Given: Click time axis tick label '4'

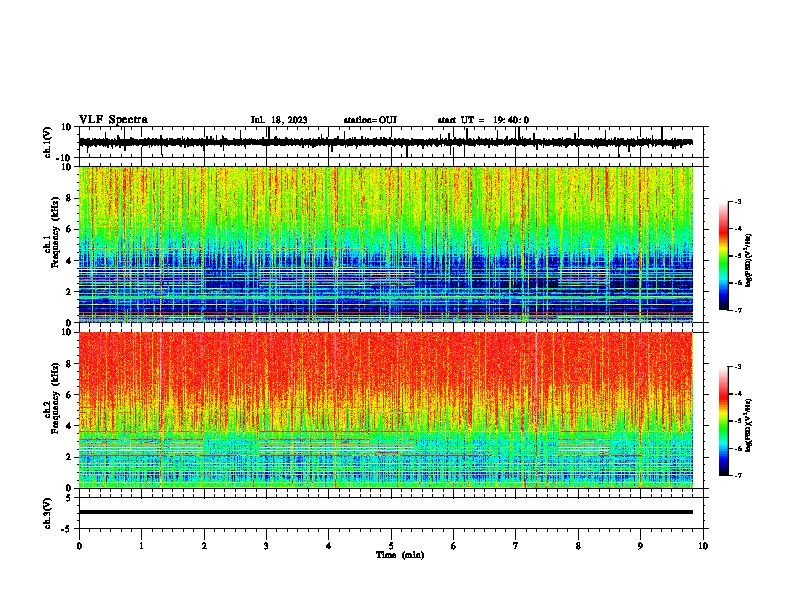Looking at the screenshot, I should 329,546.
